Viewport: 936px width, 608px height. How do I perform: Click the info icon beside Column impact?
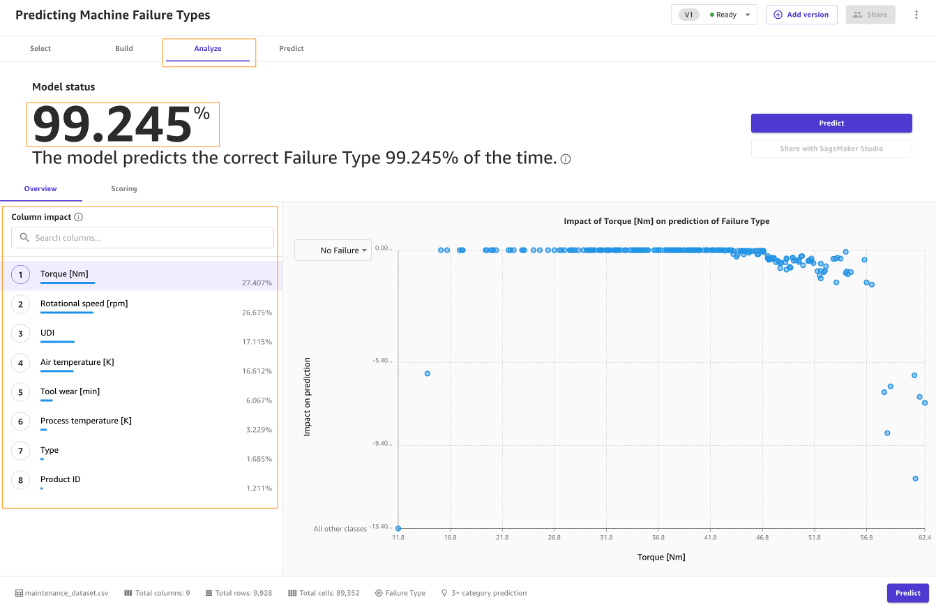[78, 216]
